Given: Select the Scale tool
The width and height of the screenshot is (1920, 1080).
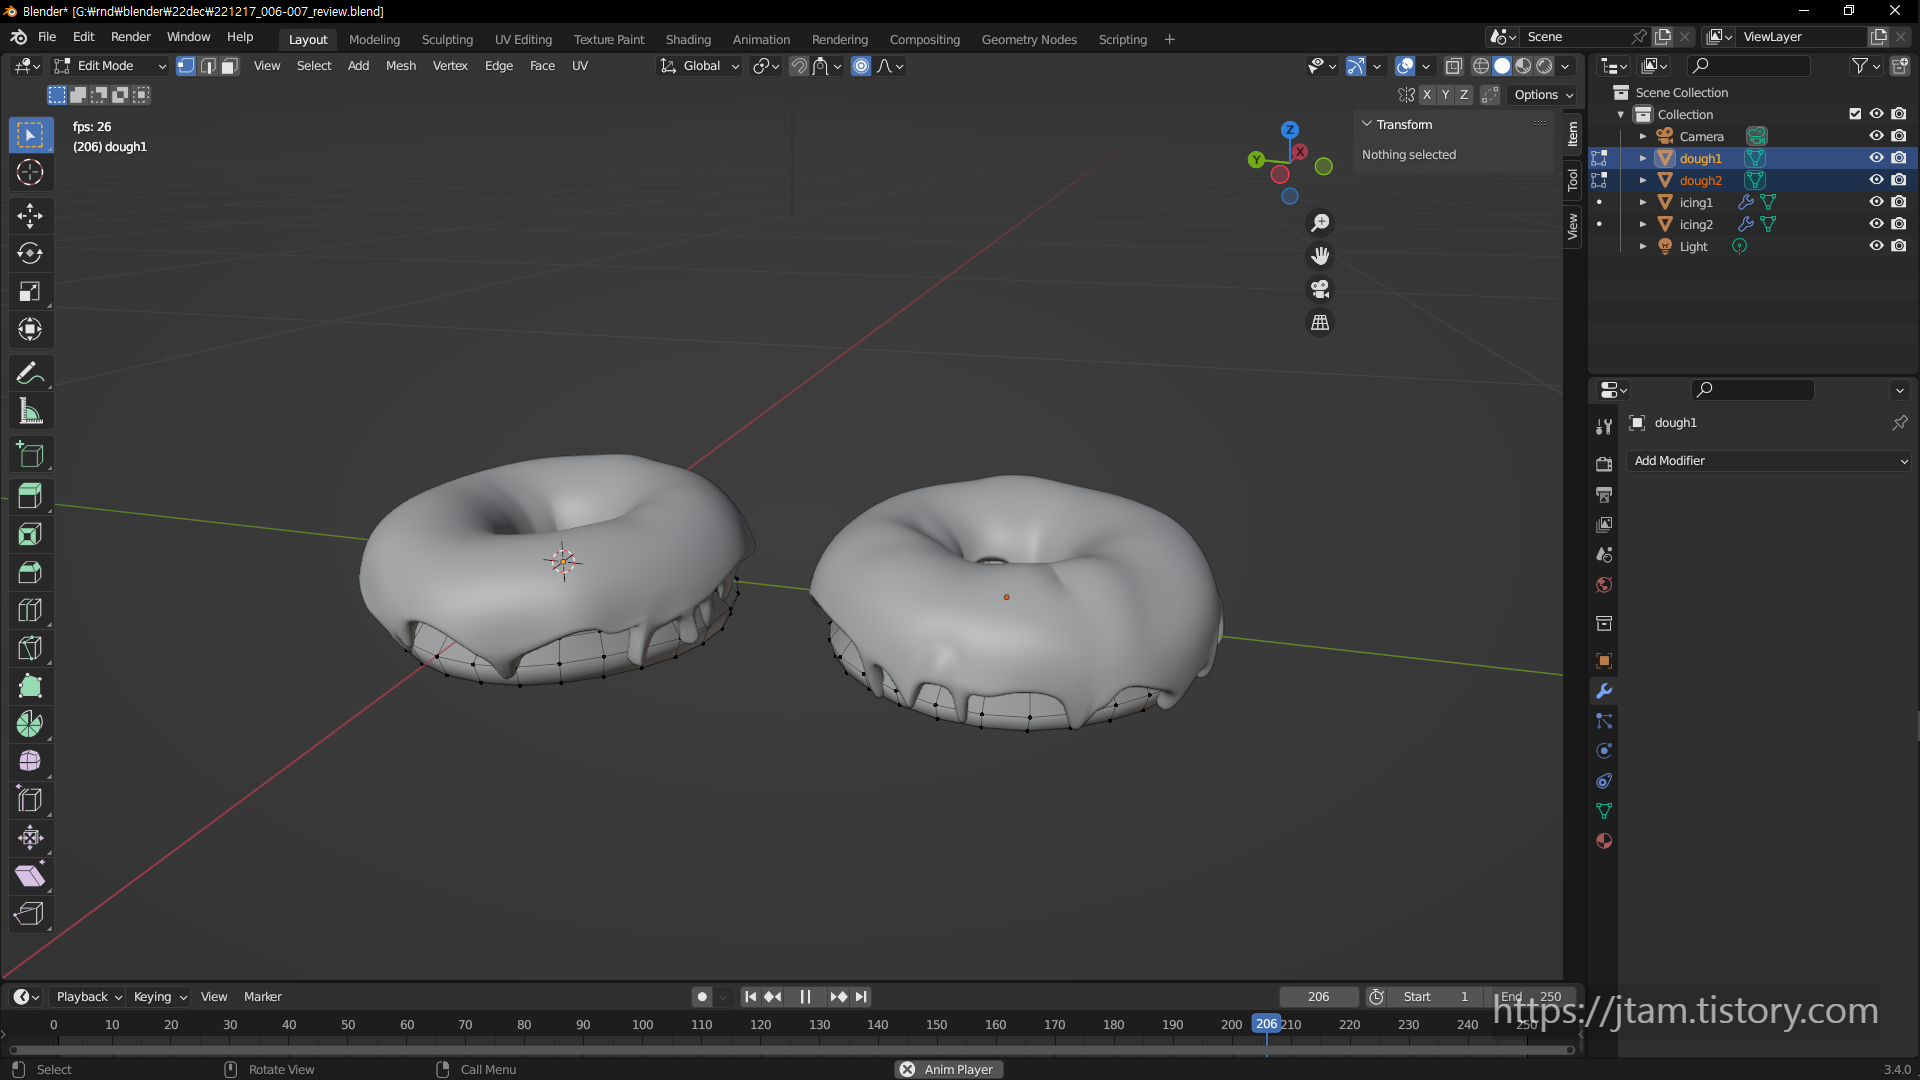Looking at the screenshot, I should click(x=30, y=291).
